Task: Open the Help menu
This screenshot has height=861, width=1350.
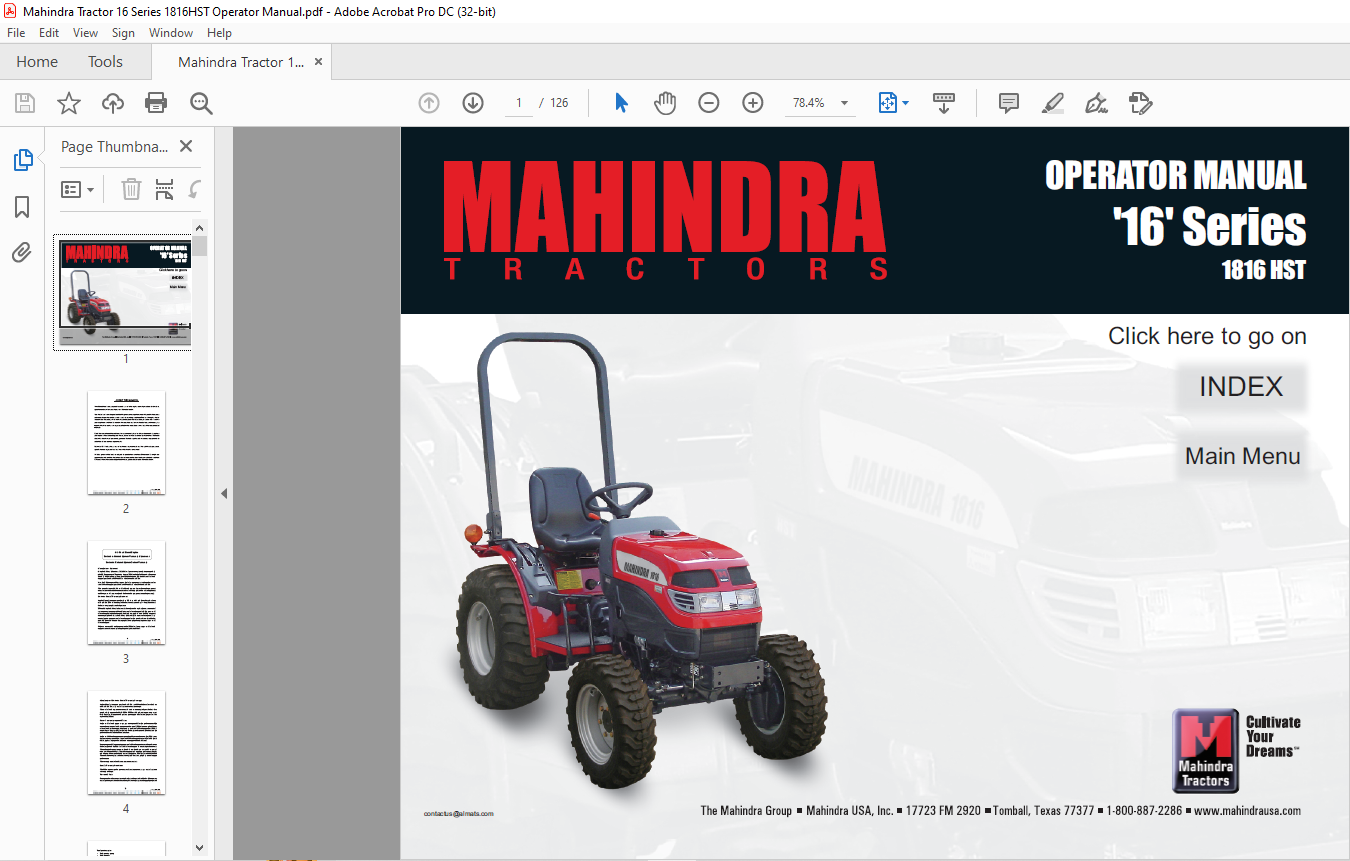Action: [x=219, y=33]
